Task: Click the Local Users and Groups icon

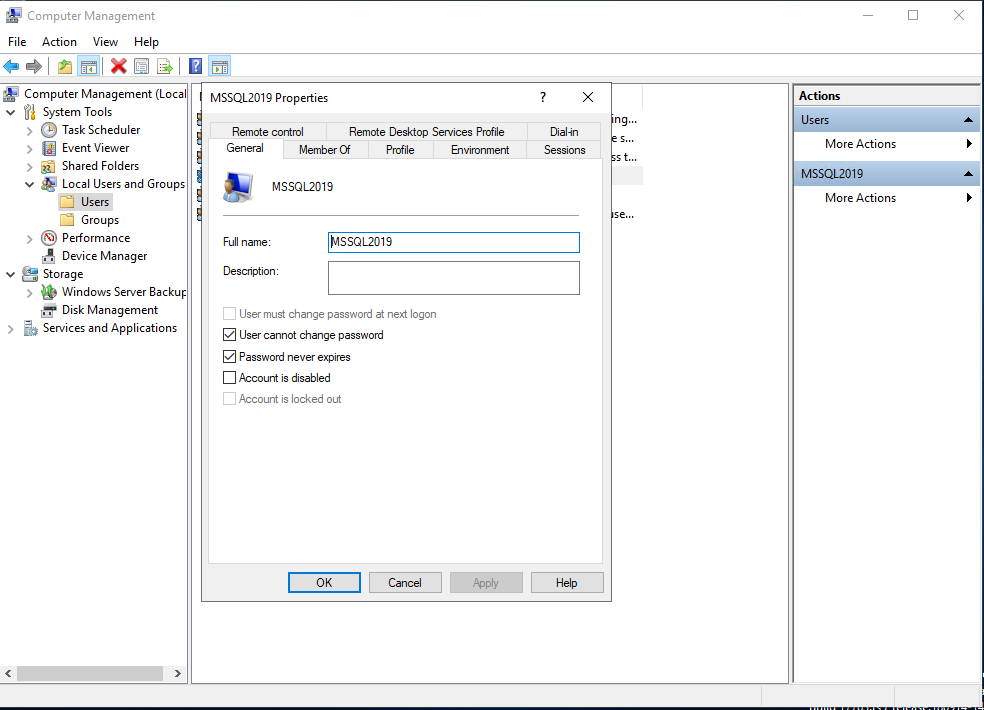Action: tap(49, 184)
